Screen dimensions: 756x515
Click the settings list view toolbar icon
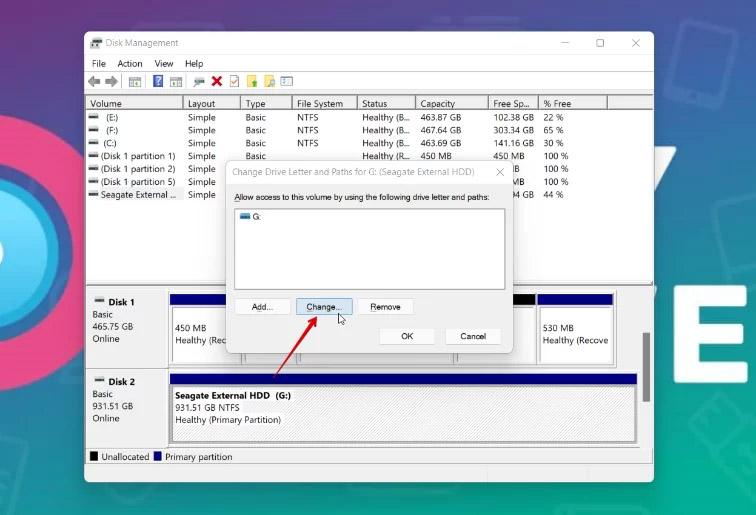tap(287, 81)
